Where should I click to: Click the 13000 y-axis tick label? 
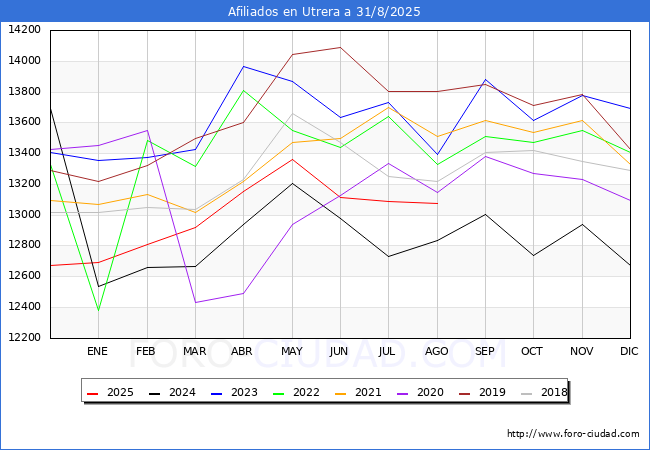(x=24, y=215)
